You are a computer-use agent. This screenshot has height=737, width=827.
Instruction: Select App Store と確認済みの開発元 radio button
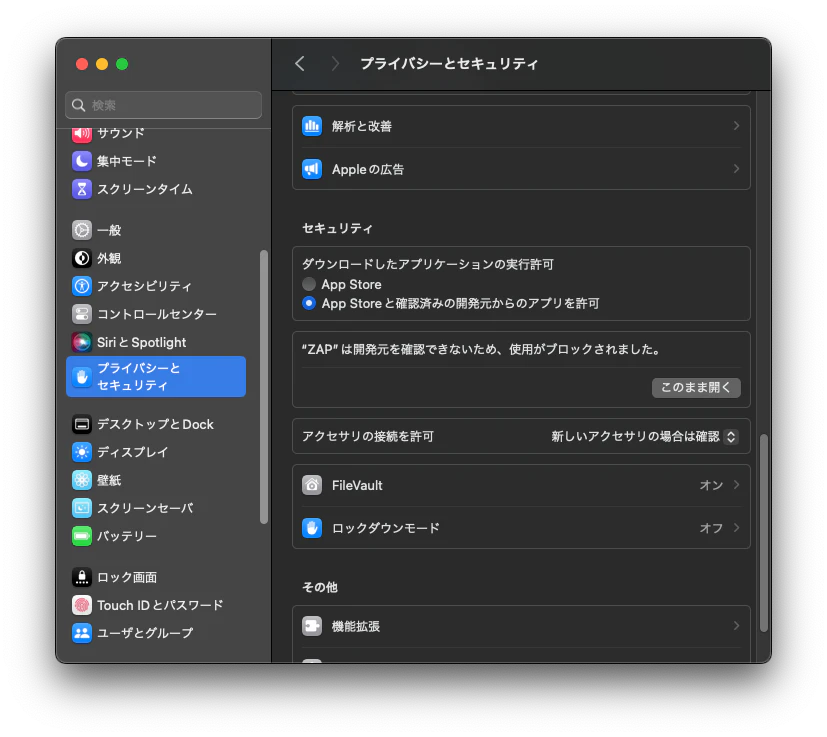pos(309,303)
